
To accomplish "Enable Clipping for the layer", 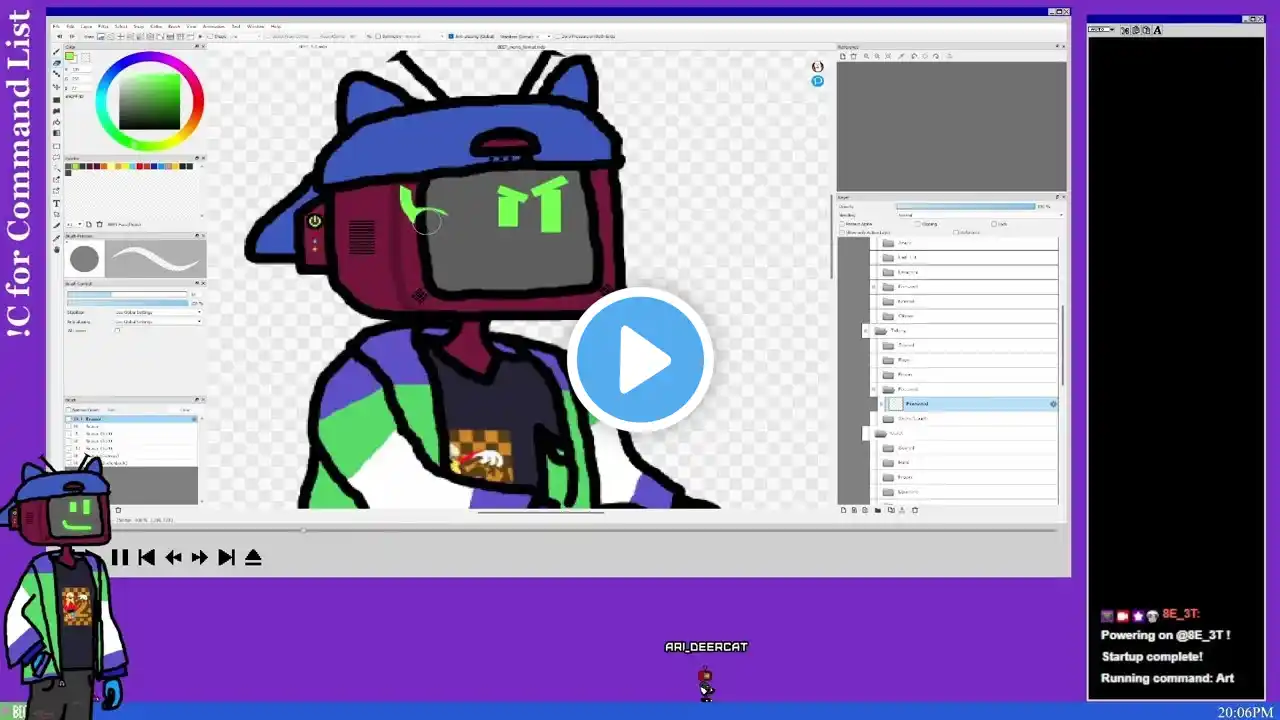I will tap(917, 224).
